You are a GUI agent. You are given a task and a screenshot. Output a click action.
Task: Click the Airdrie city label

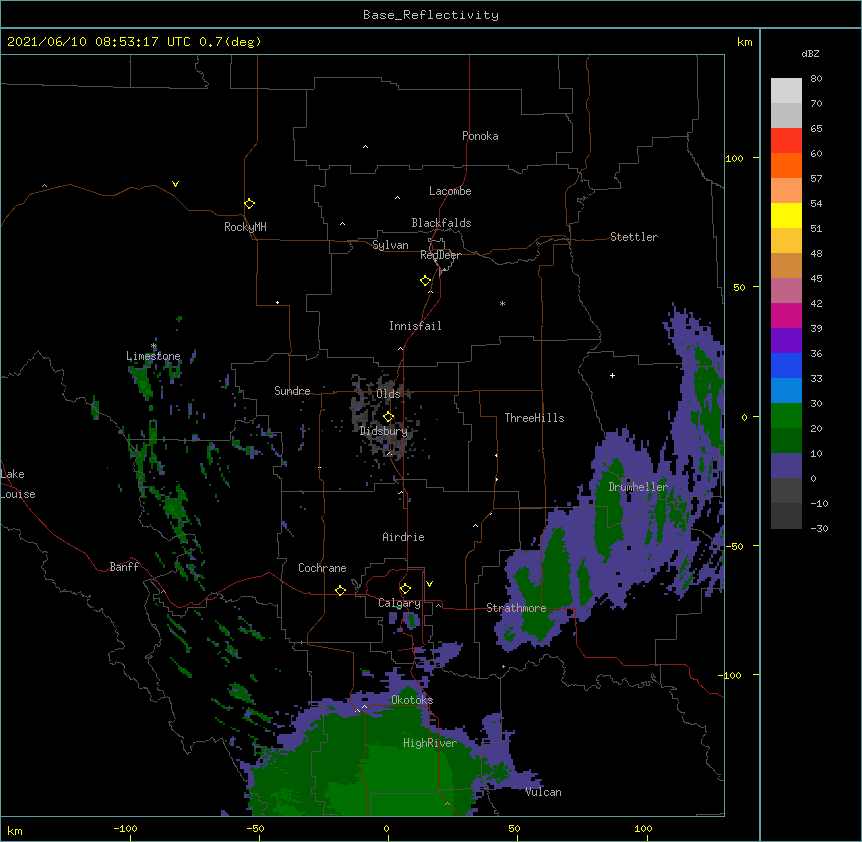point(403,537)
